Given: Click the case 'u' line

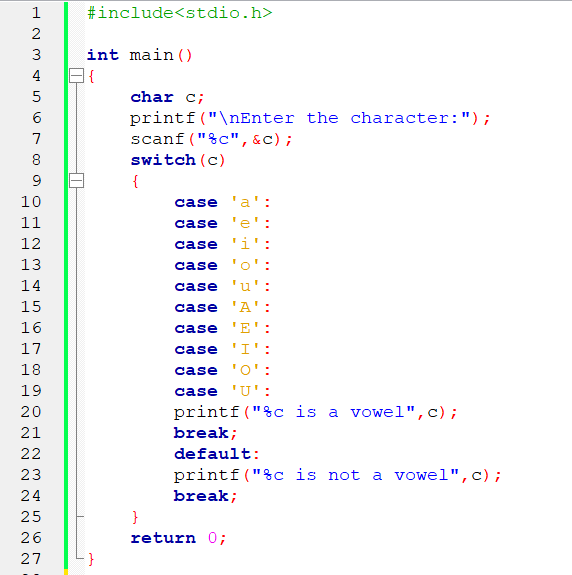Looking at the screenshot, I should 223,286.
